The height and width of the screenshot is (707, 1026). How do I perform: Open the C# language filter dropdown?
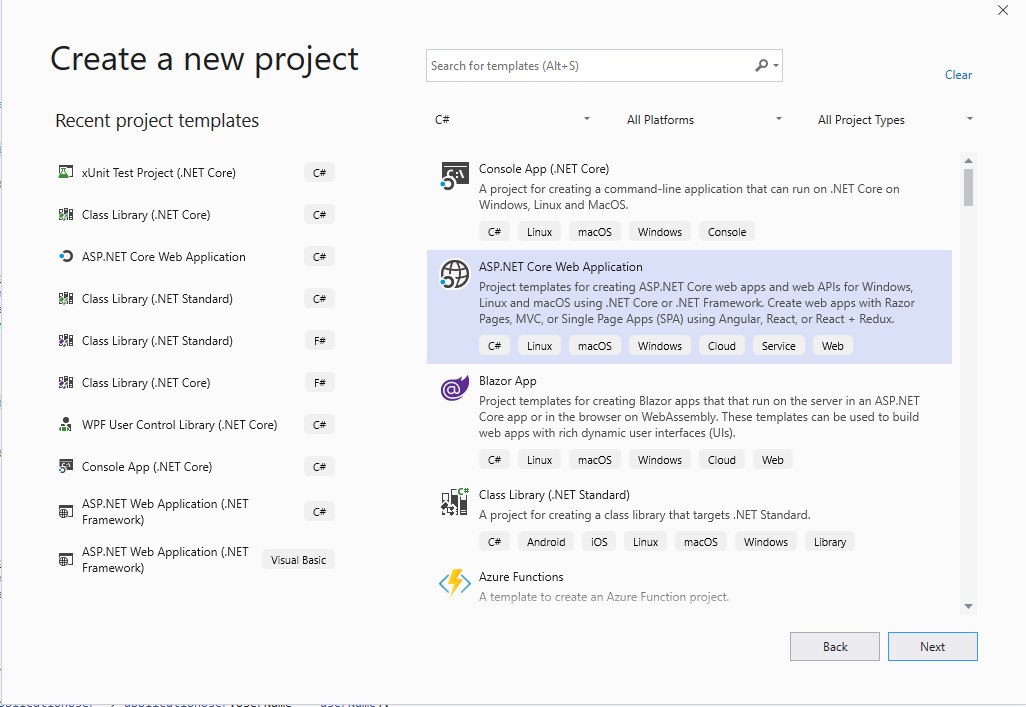512,119
